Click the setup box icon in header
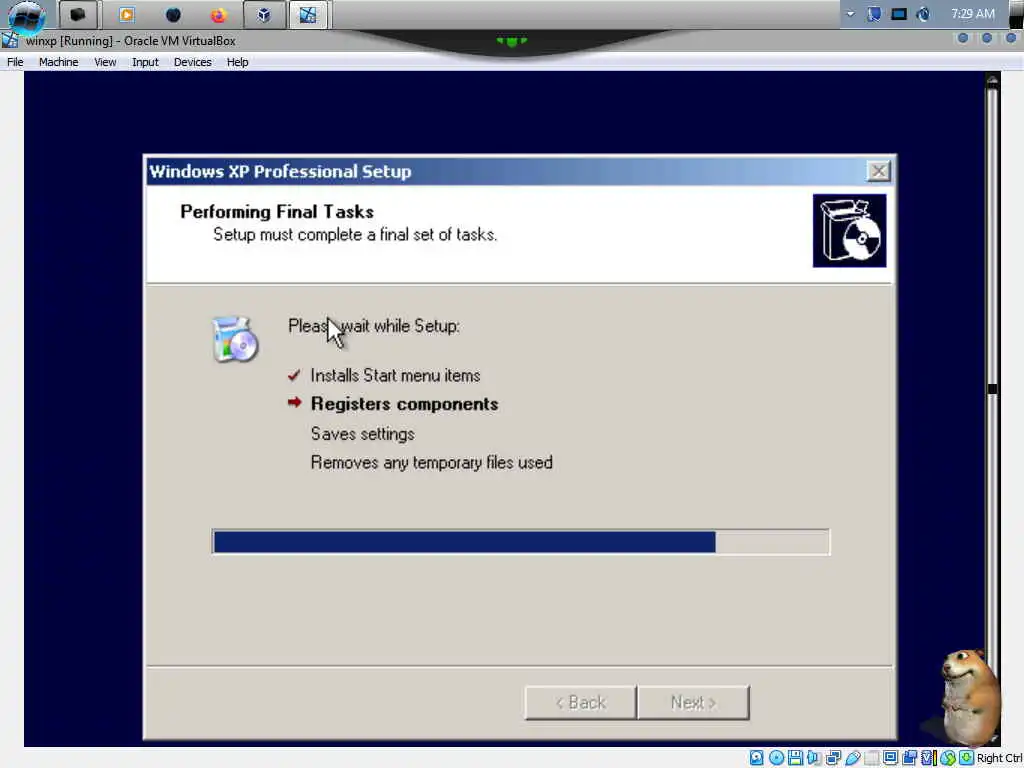1024x768 pixels. click(849, 231)
